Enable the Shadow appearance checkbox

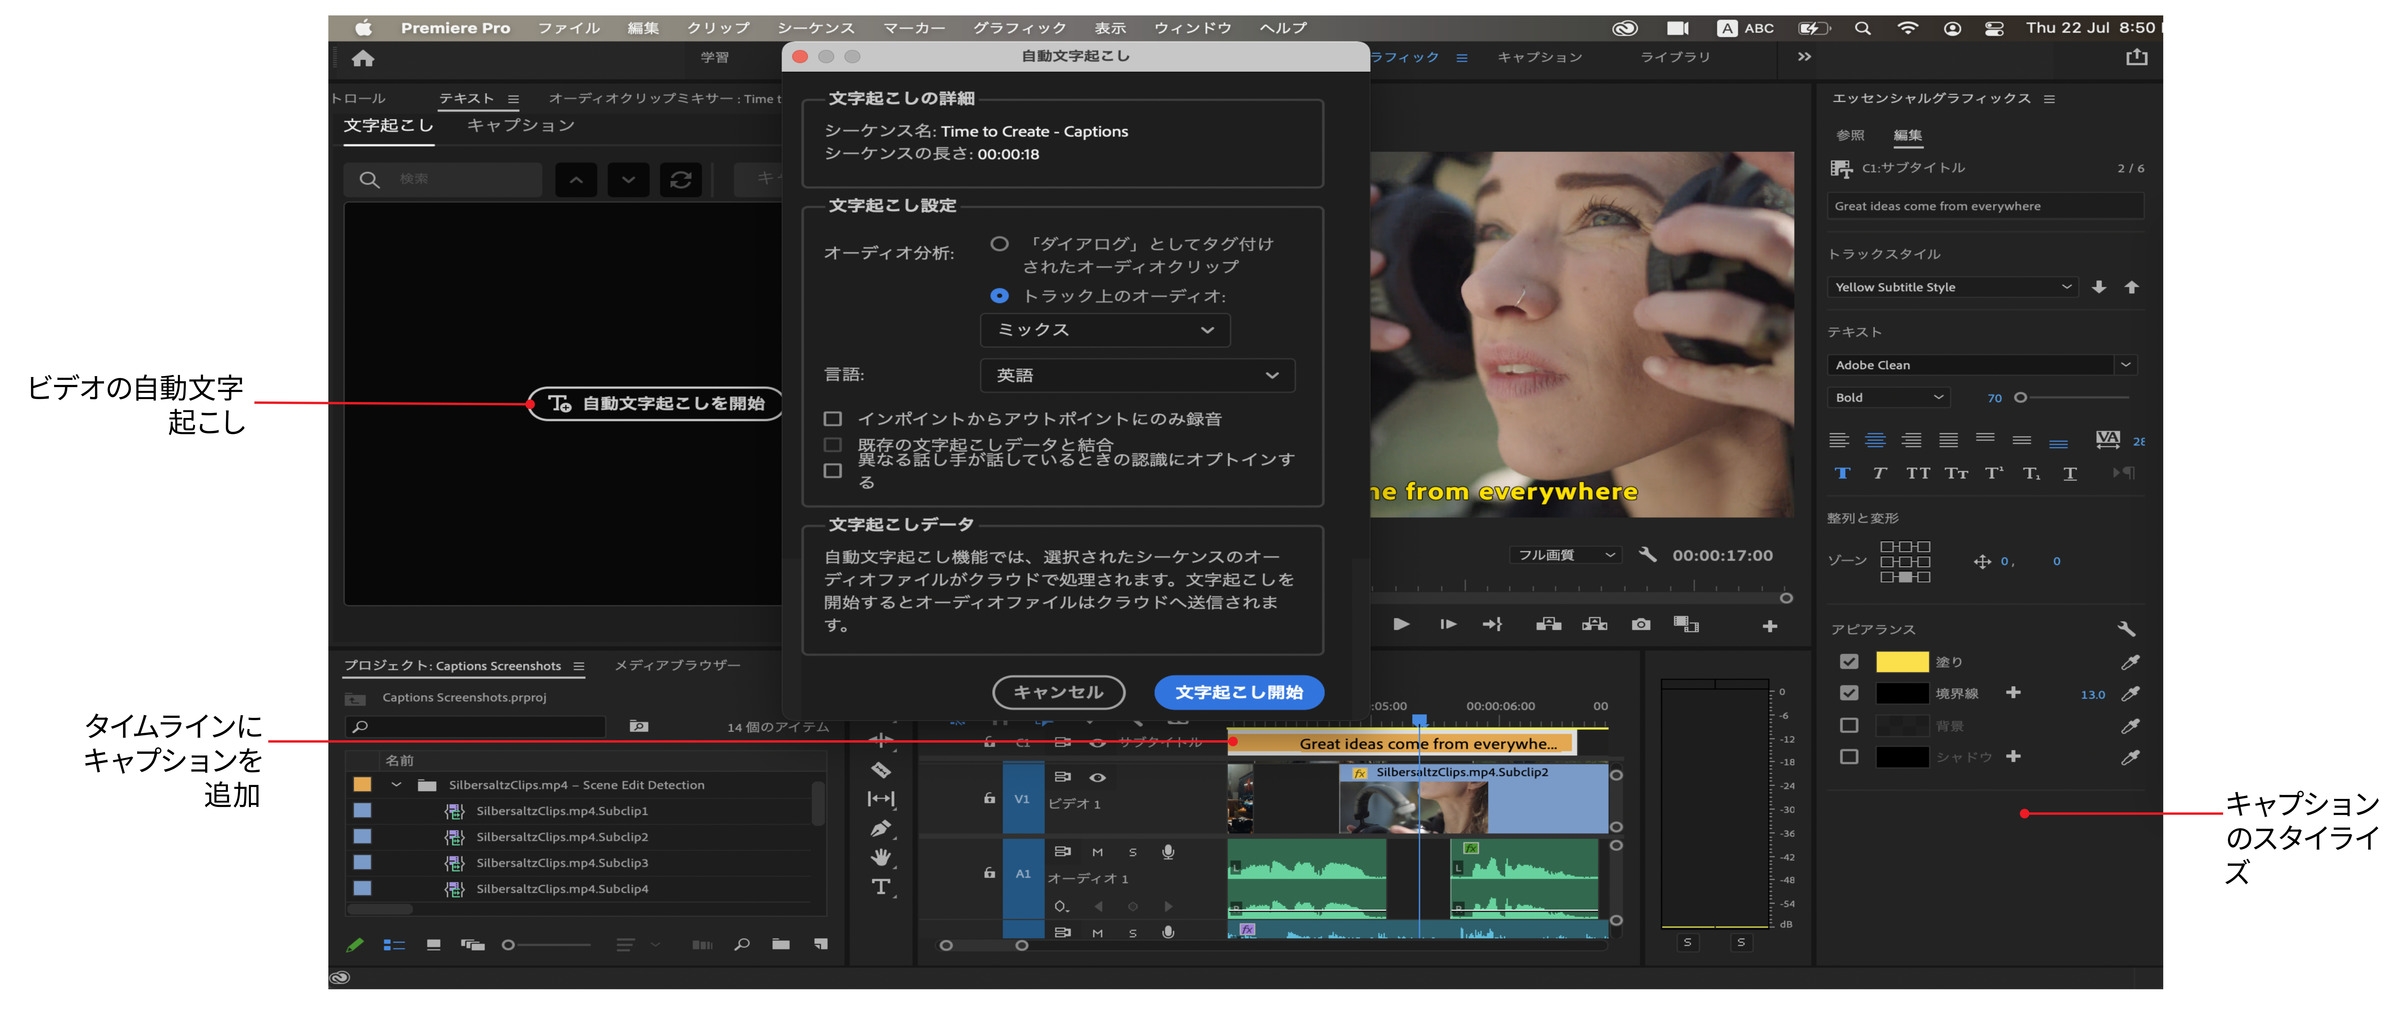click(x=1849, y=757)
